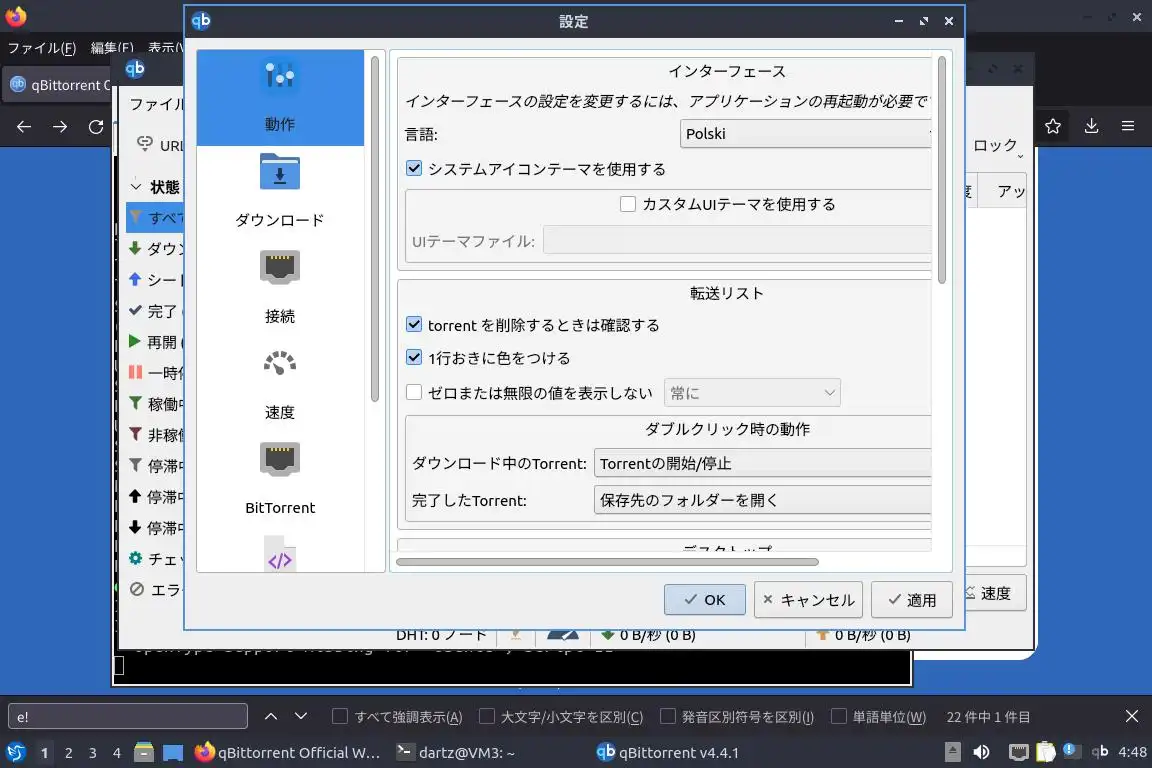Open the file manager launcher in taskbar
Viewport: 1152px width, 768px height.
[144, 752]
